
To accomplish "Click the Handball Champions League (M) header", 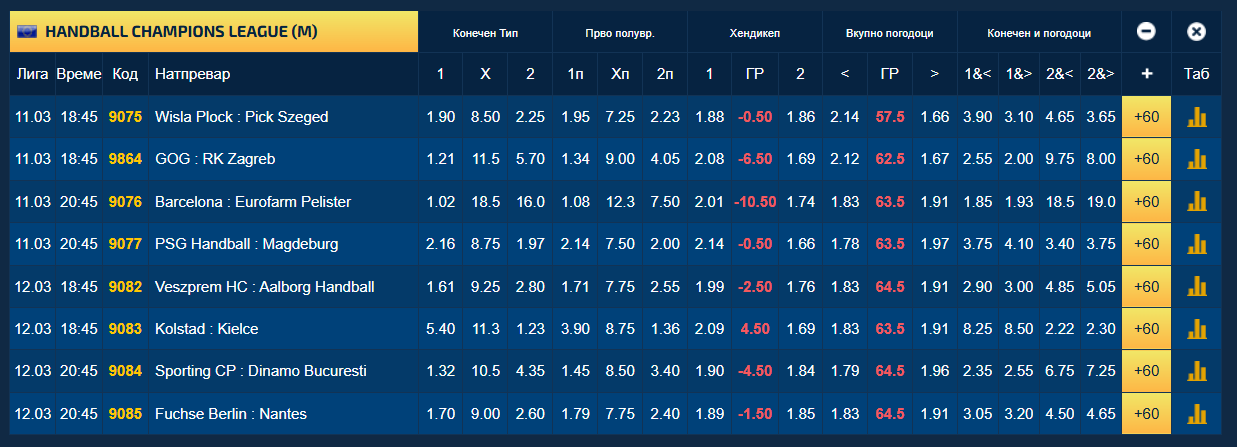I will click(214, 32).
